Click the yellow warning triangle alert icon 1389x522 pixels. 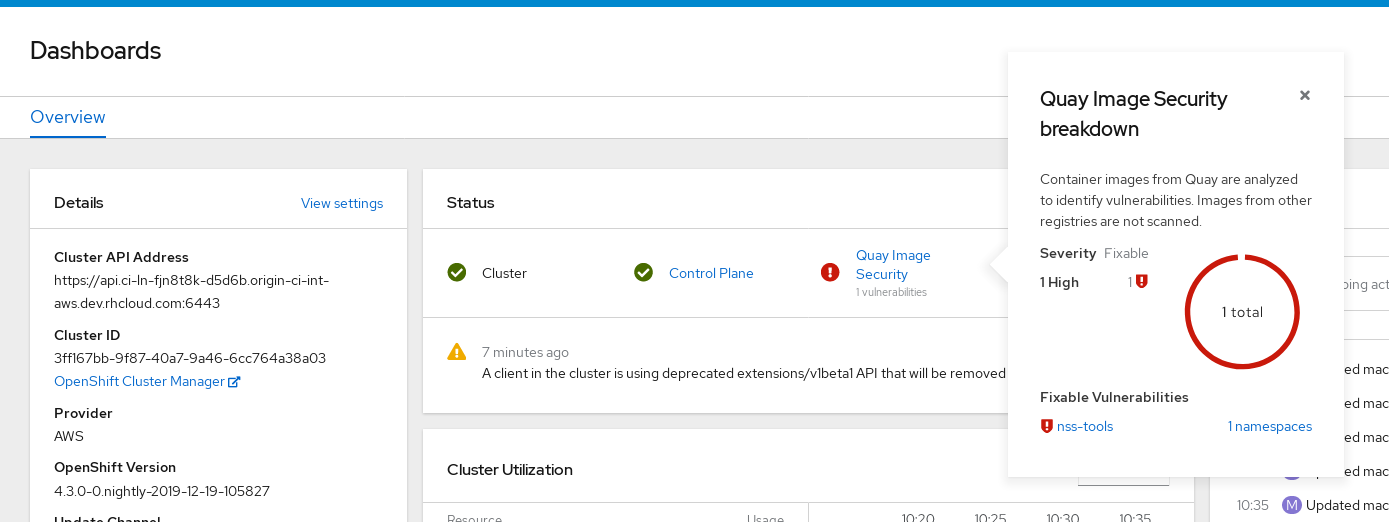click(x=457, y=352)
